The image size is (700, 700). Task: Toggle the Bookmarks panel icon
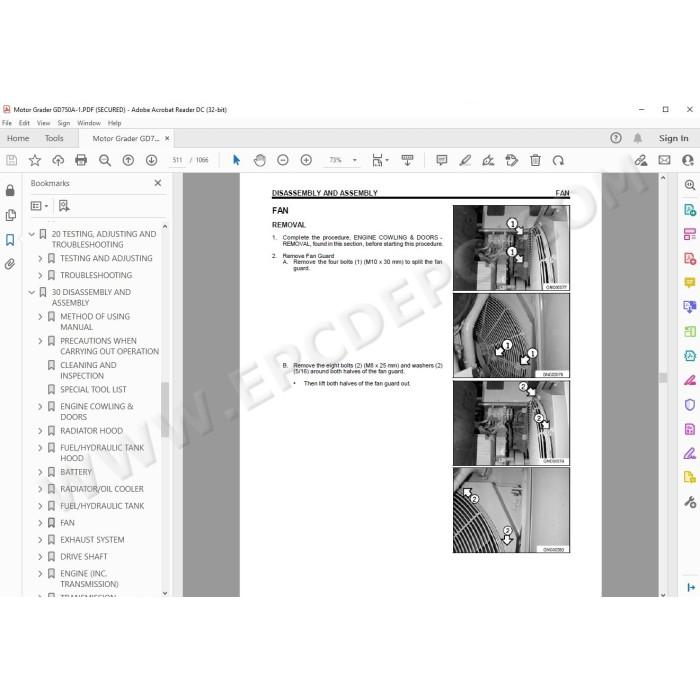pos(10,240)
